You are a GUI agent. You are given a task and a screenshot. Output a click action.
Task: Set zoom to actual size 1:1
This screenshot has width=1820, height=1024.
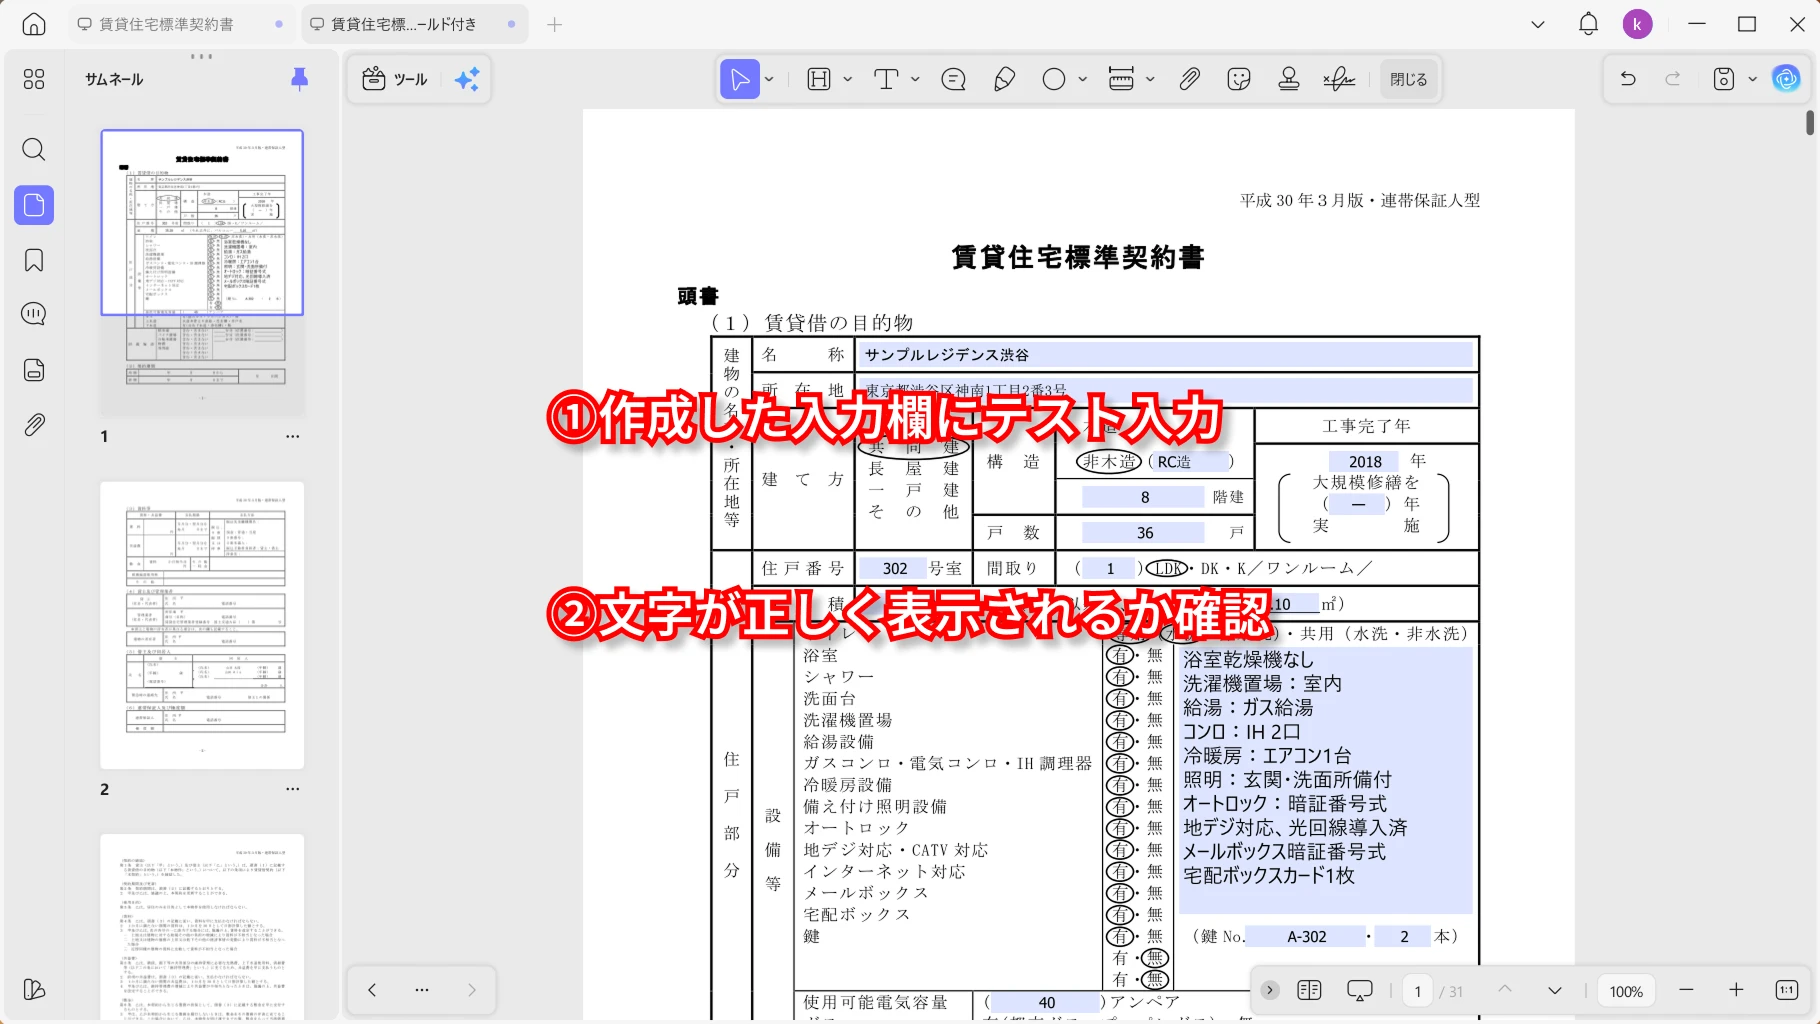pos(1787,990)
